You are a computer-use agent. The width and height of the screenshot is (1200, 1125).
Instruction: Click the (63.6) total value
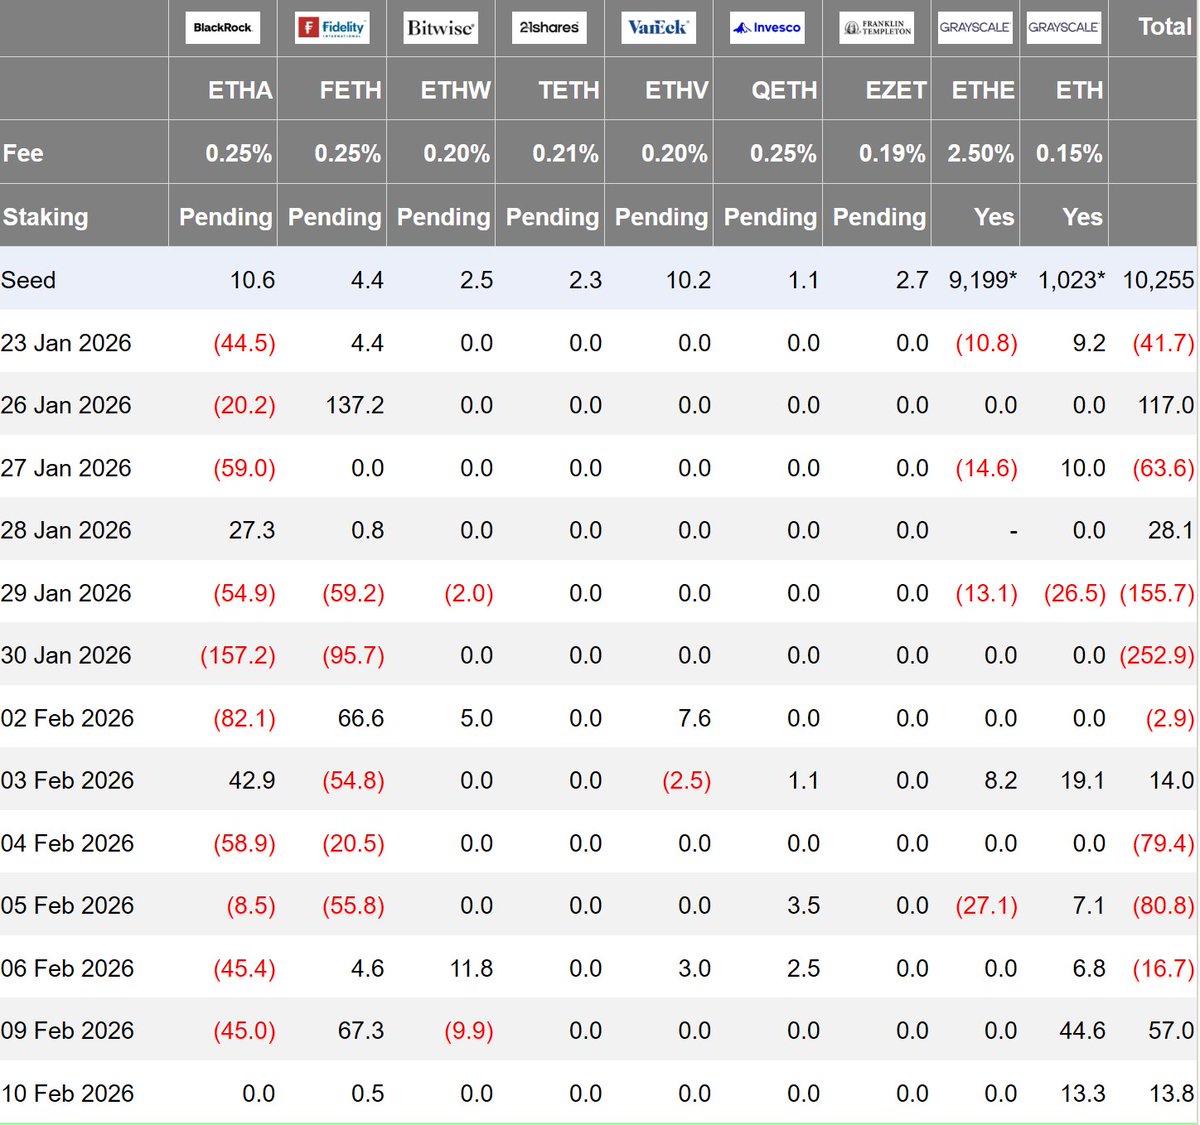[x=1163, y=468]
